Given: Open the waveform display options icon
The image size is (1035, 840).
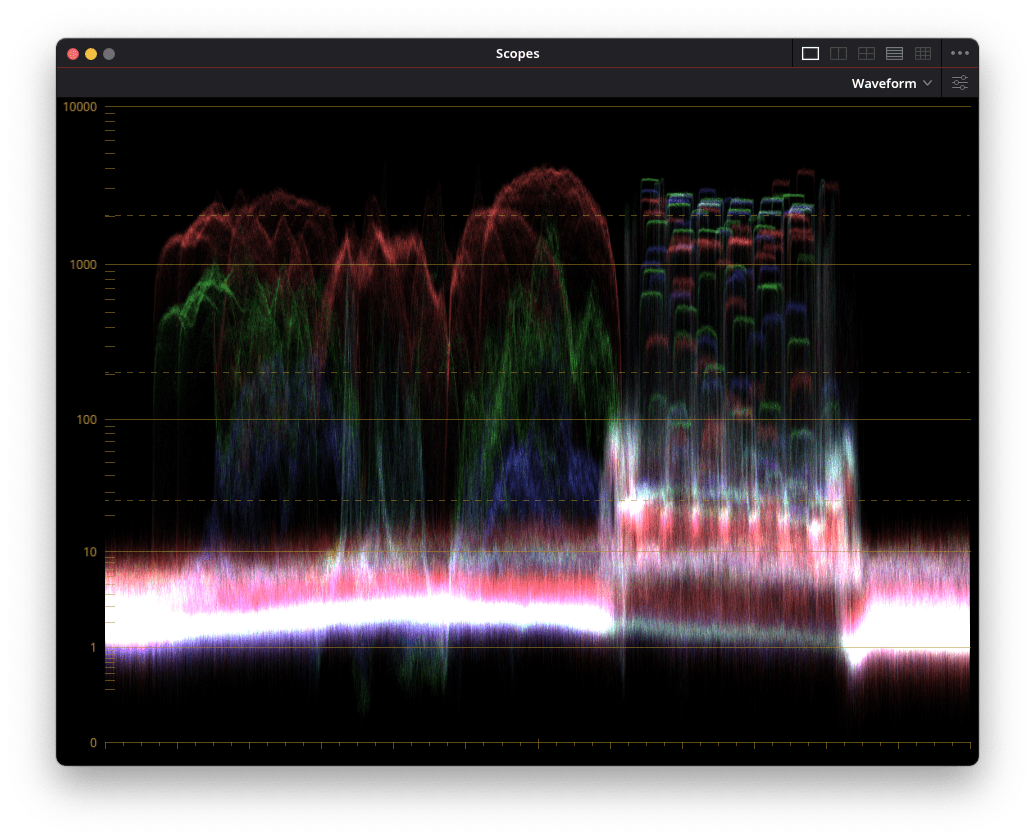Looking at the screenshot, I should click(x=961, y=83).
